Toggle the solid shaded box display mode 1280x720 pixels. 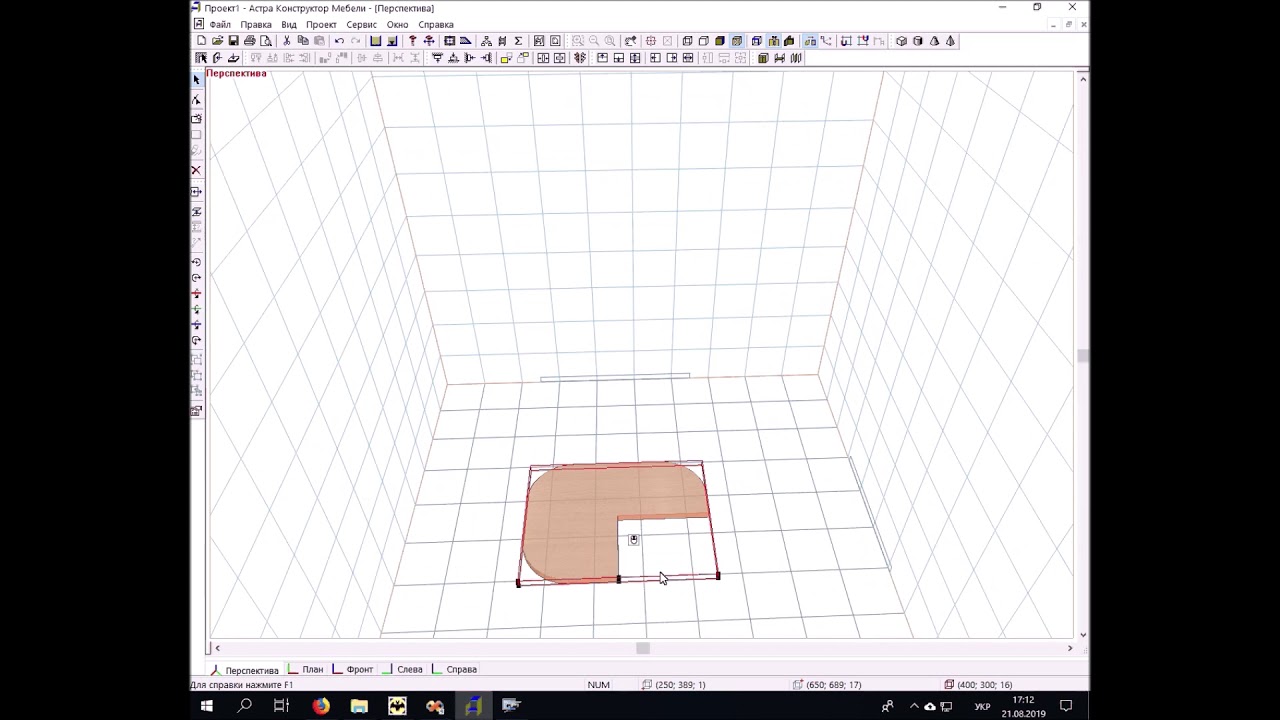(x=720, y=41)
